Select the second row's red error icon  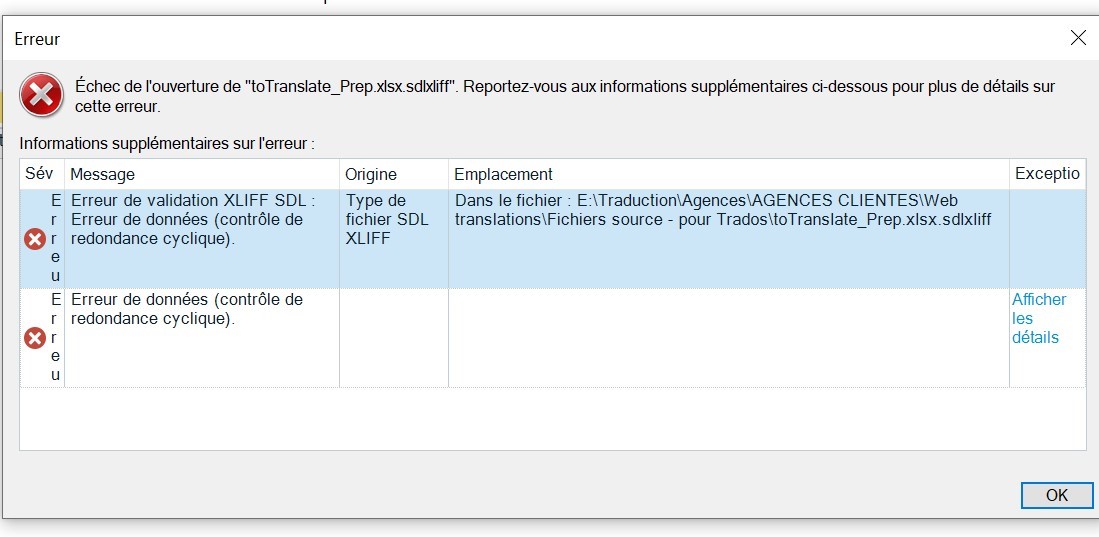(x=35, y=339)
